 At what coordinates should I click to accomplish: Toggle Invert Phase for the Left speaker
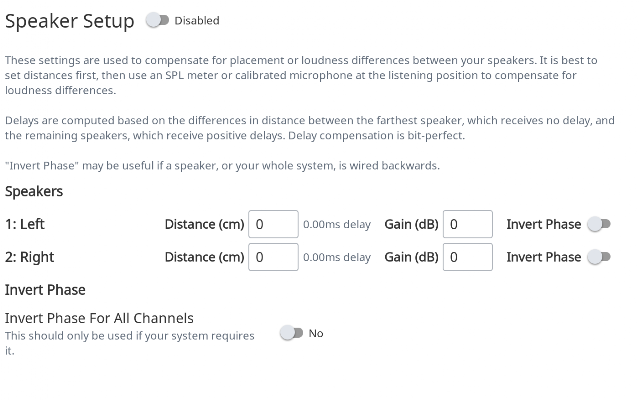pyautogui.click(x=599, y=224)
